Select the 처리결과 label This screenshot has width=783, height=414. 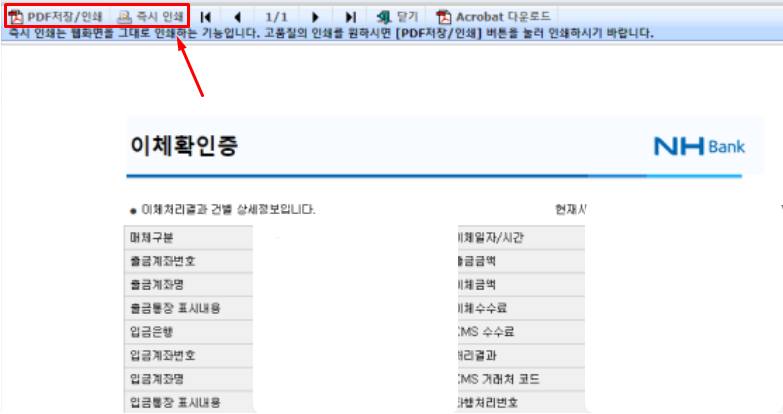(477, 356)
